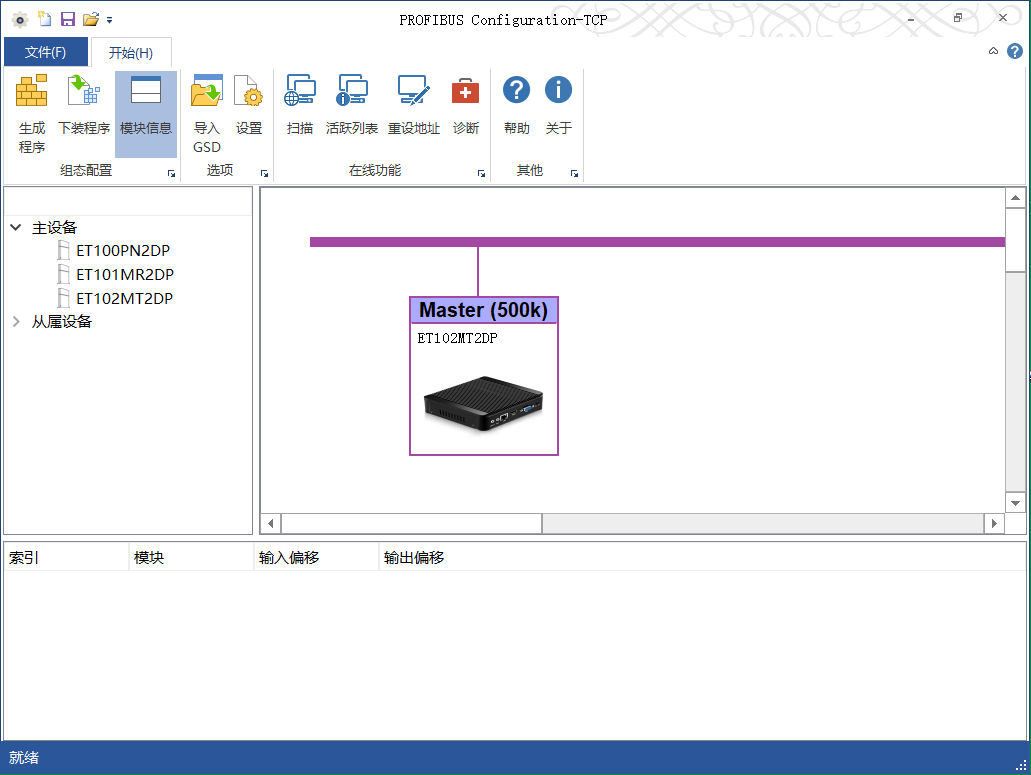Image resolution: width=1031 pixels, height=775 pixels.
Task: Click the save icon in title bar
Action: [x=68, y=19]
